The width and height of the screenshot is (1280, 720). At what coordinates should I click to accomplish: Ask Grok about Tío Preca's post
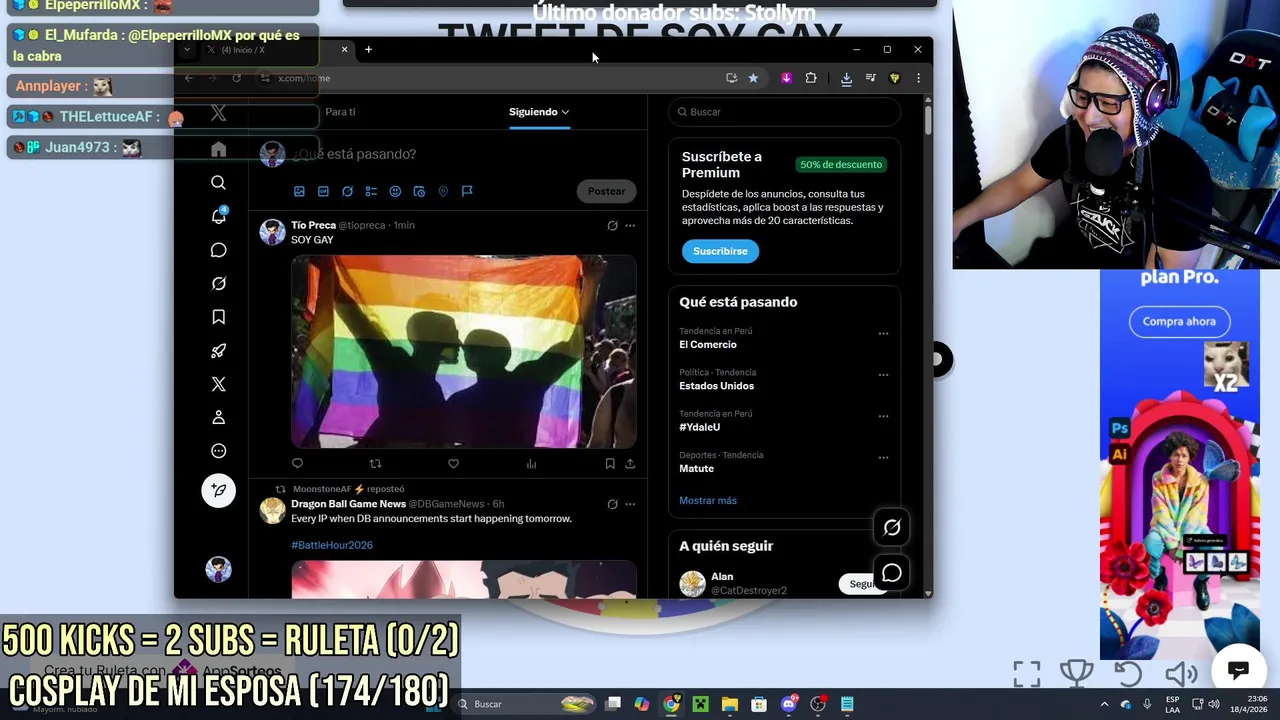tap(612, 225)
